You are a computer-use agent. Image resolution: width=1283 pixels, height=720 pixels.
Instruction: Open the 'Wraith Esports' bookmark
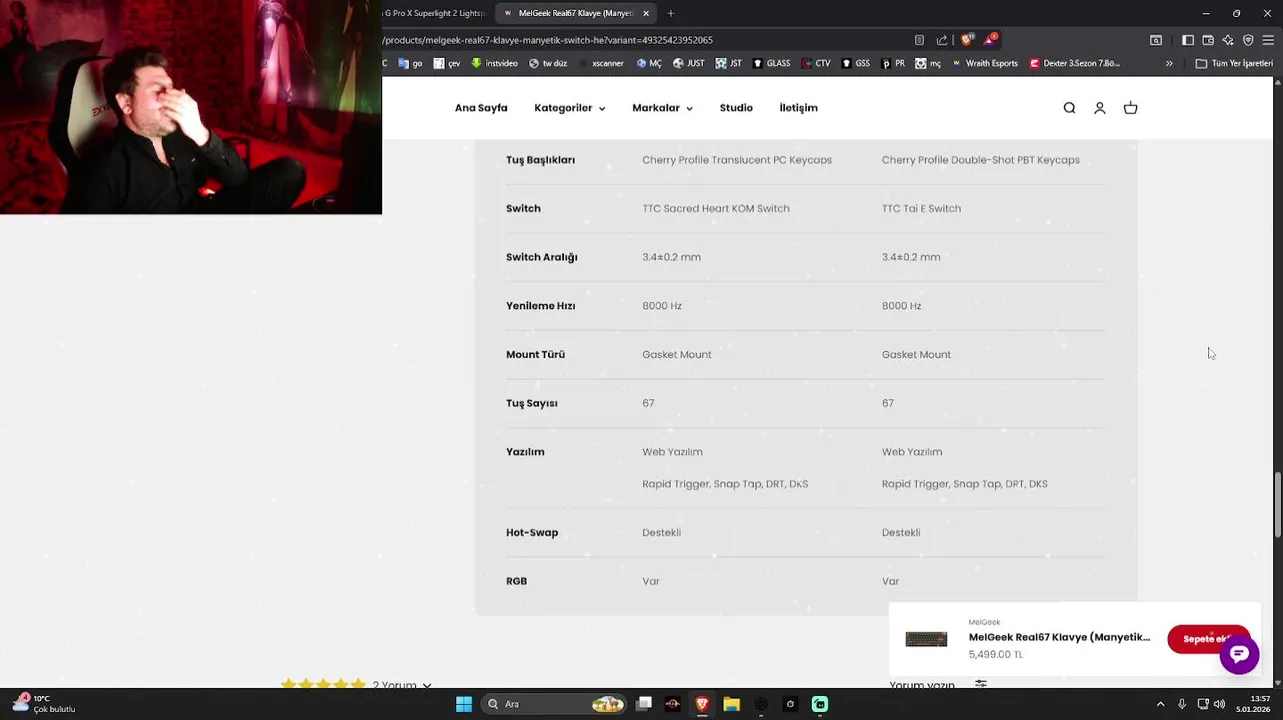(x=985, y=63)
